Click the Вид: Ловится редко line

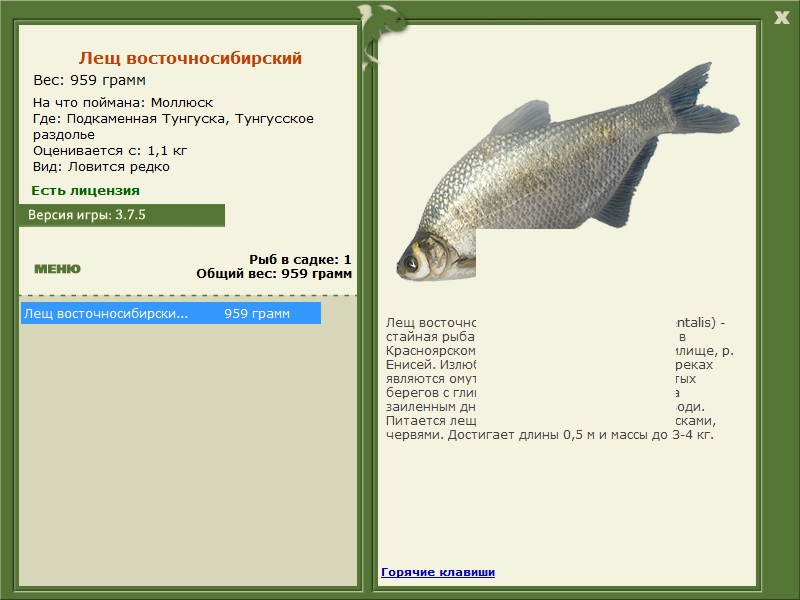[102, 167]
